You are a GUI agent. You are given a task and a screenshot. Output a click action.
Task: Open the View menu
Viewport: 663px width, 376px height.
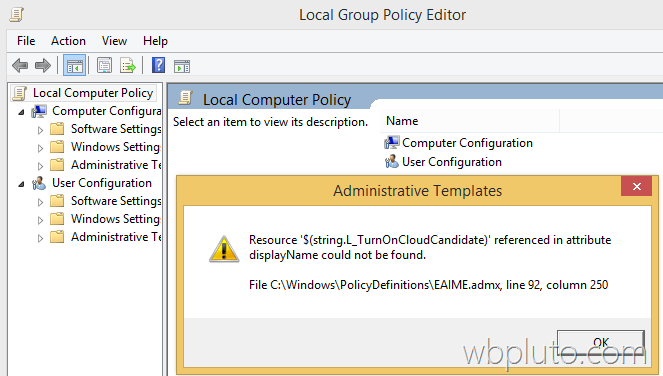(114, 41)
